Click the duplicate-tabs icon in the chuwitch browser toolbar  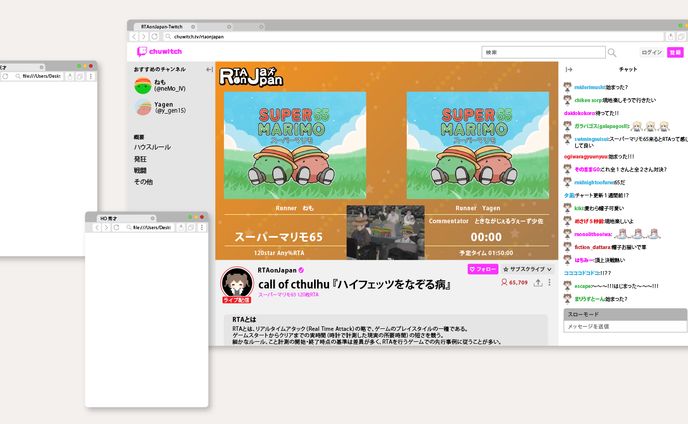(681, 37)
